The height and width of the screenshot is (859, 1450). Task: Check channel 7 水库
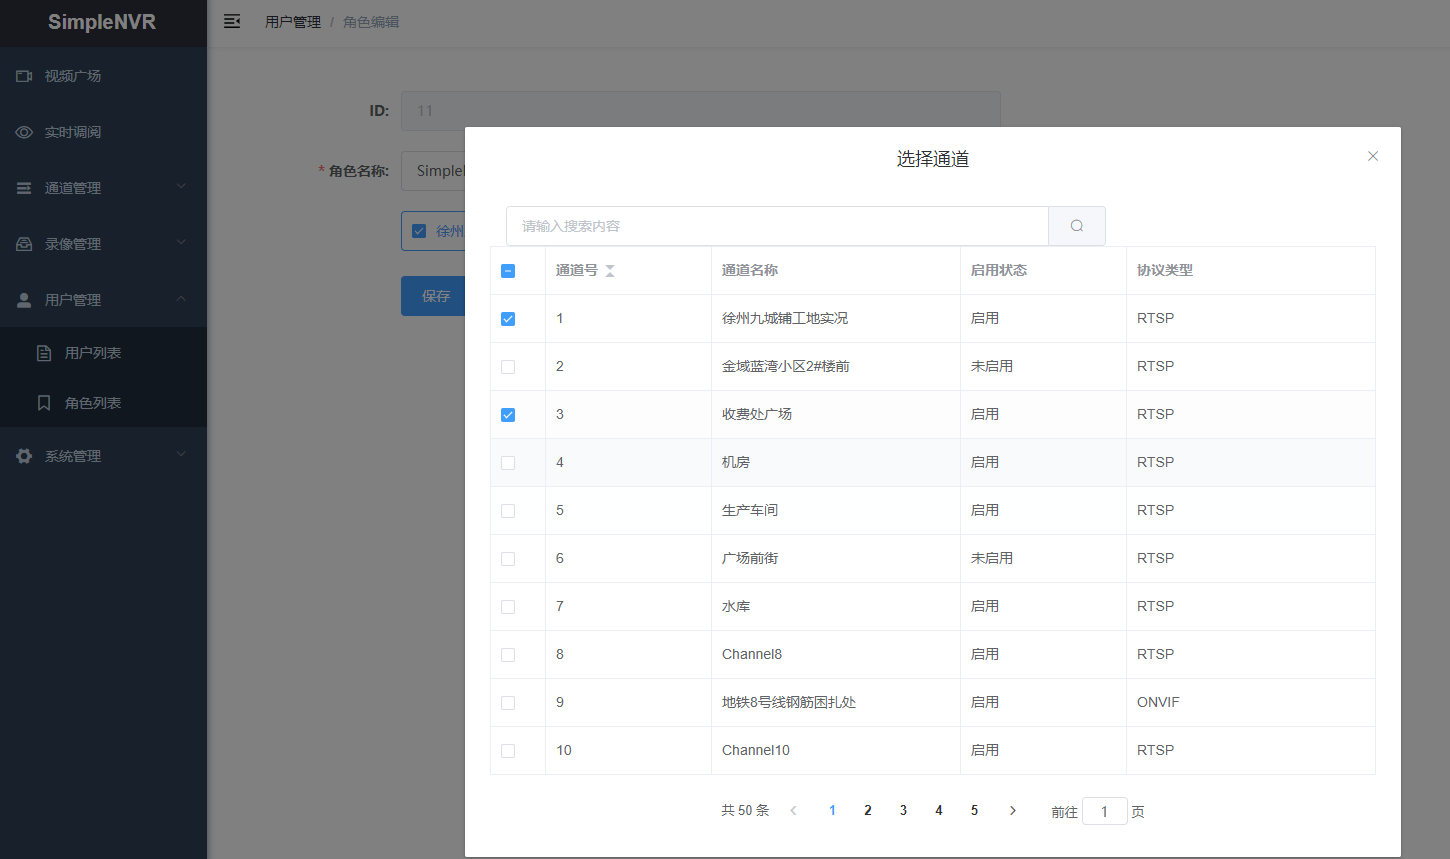(508, 607)
